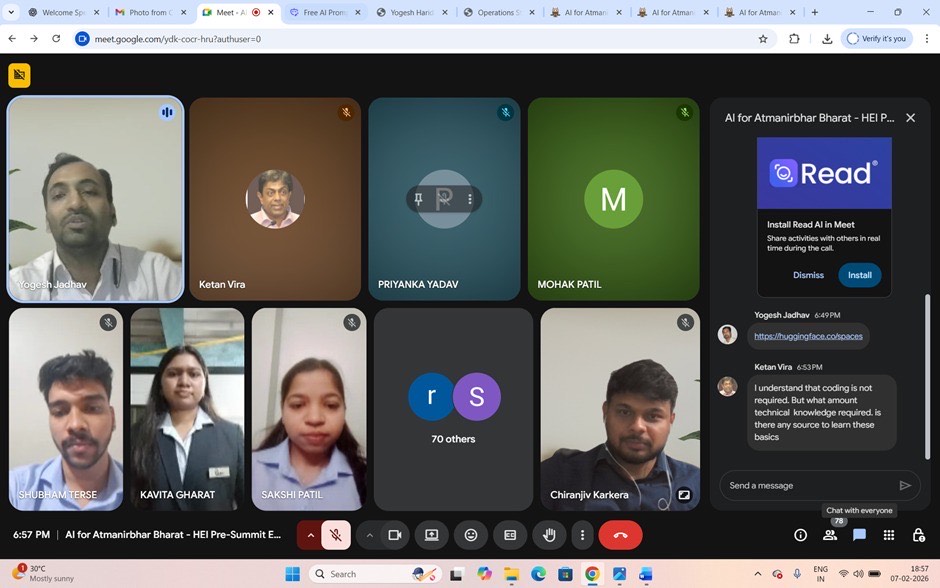Unmute the microphone
The image size is (940, 588).
tap(336, 535)
